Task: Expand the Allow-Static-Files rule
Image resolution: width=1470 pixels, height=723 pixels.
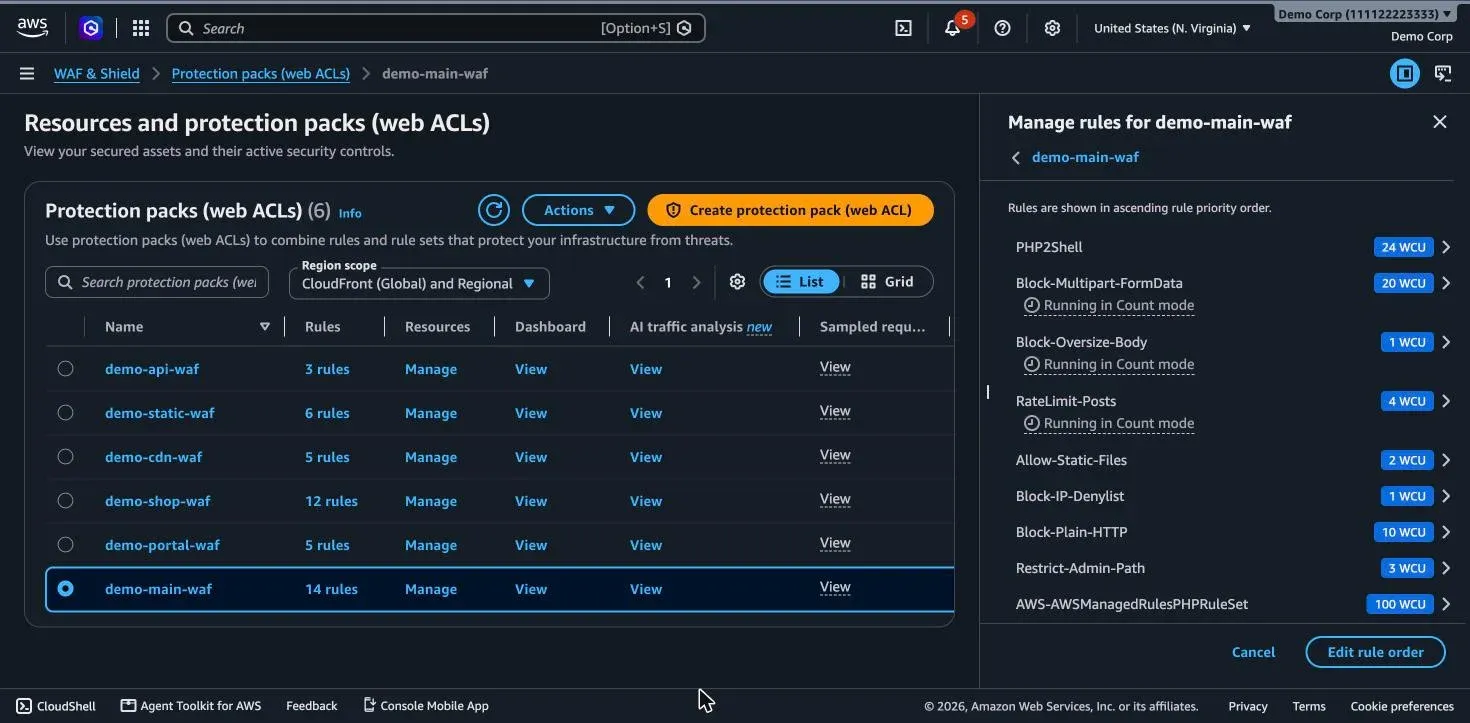Action: pyautogui.click(x=1445, y=460)
